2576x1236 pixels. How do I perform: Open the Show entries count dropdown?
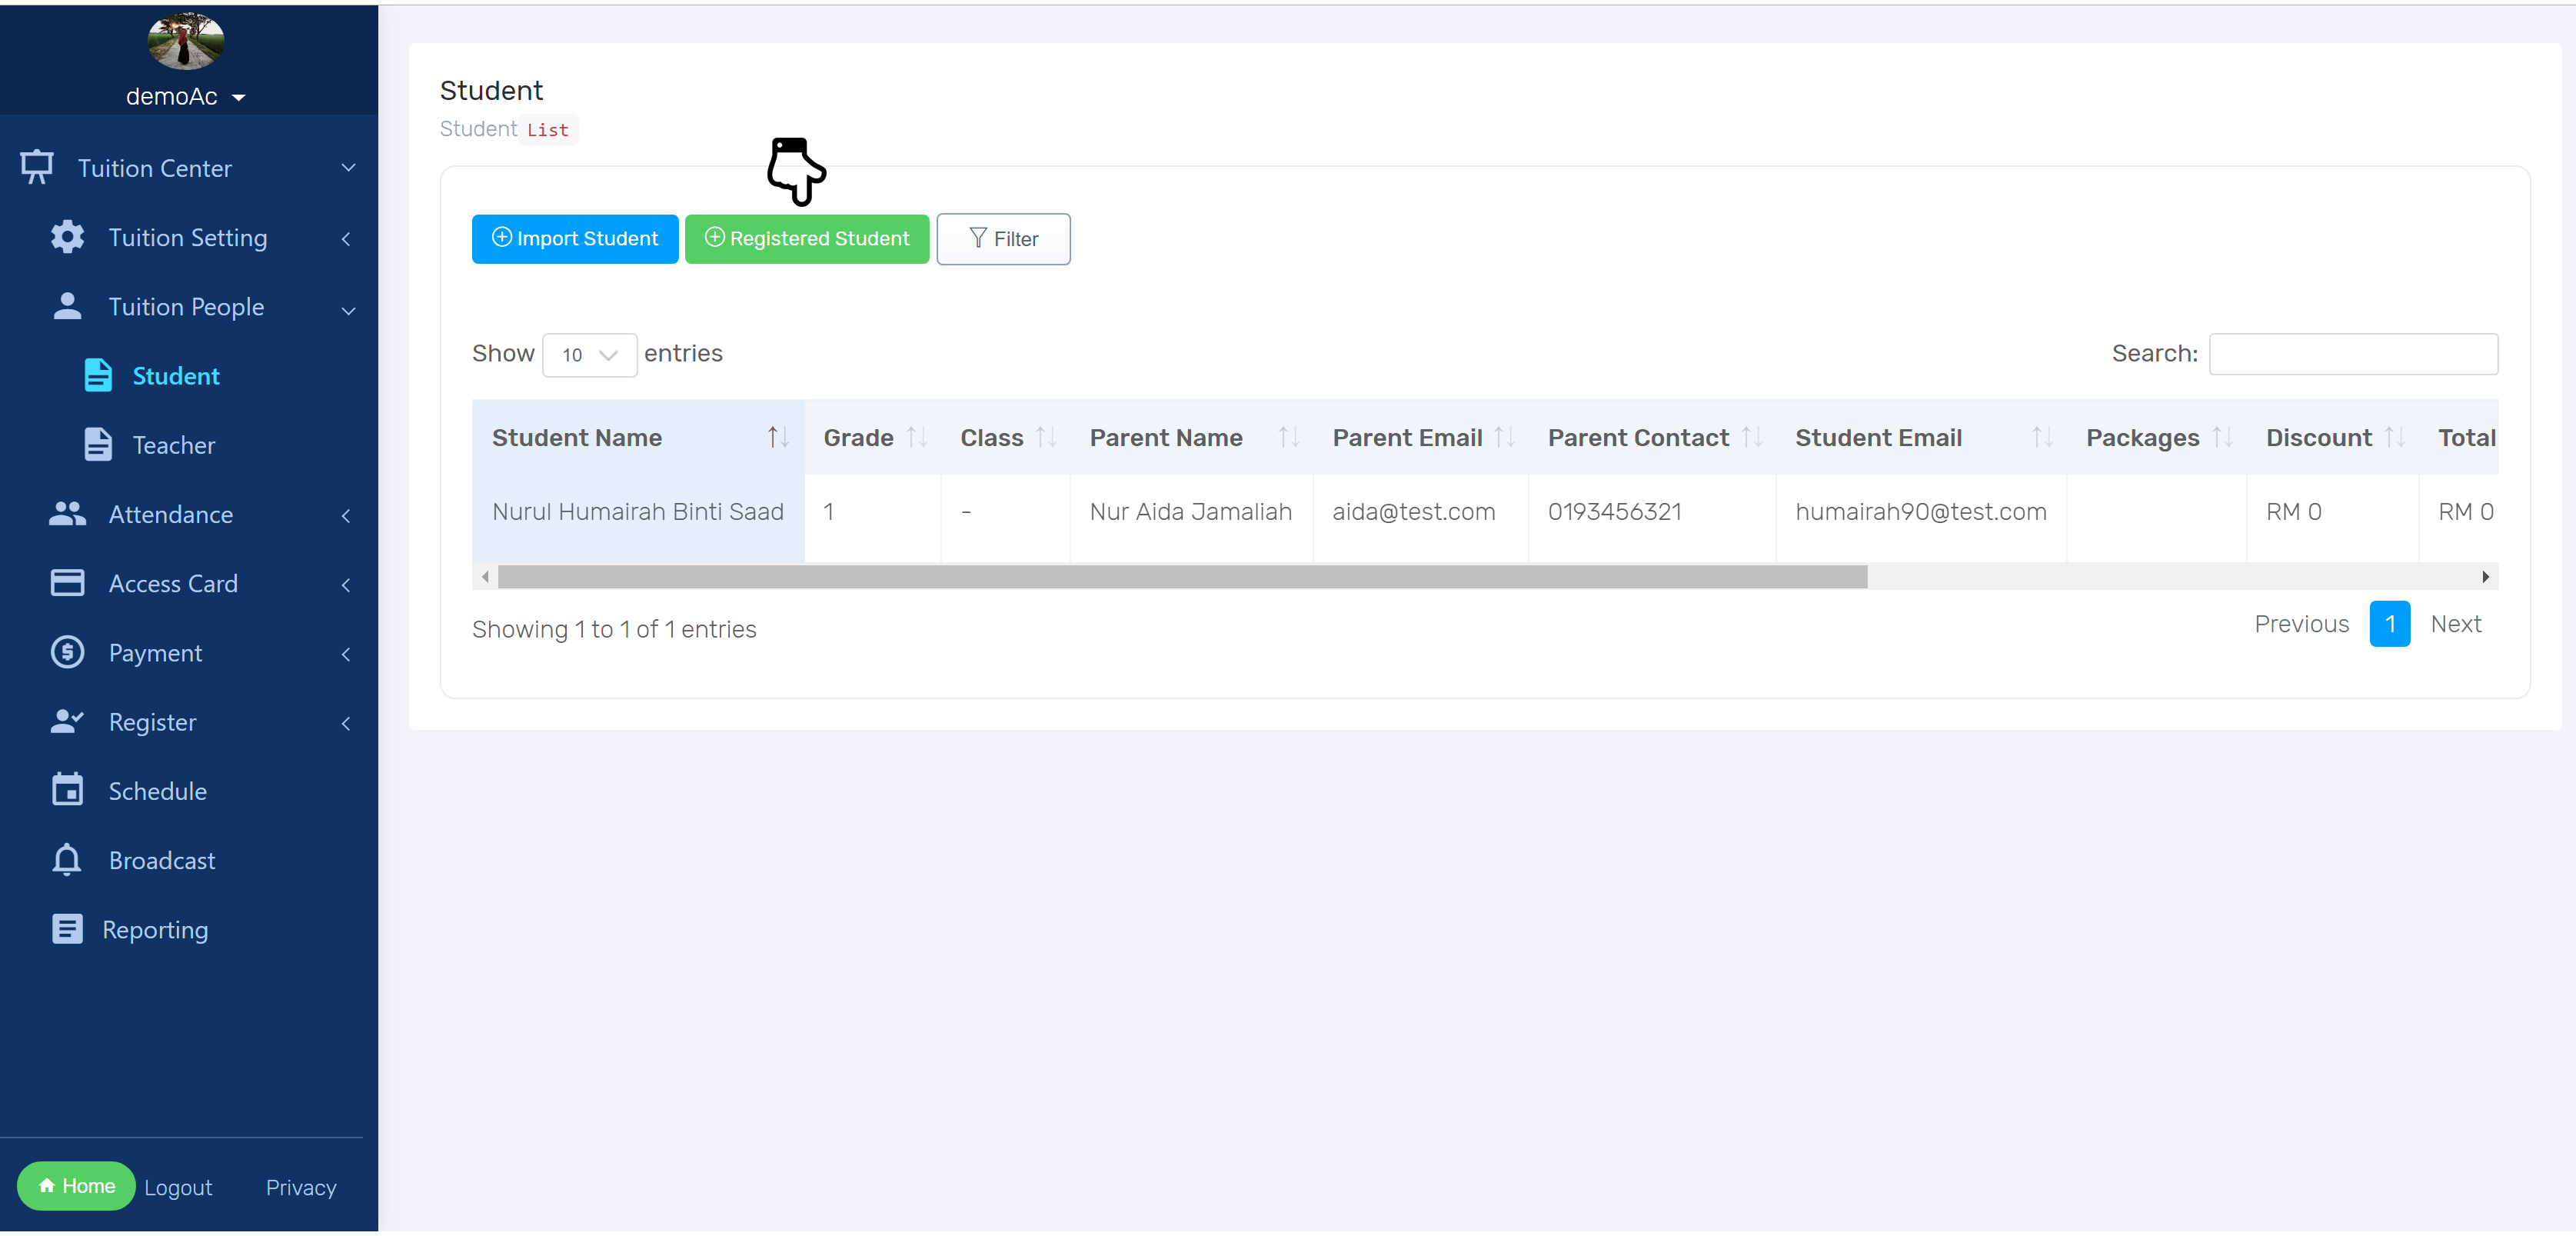click(x=589, y=354)
